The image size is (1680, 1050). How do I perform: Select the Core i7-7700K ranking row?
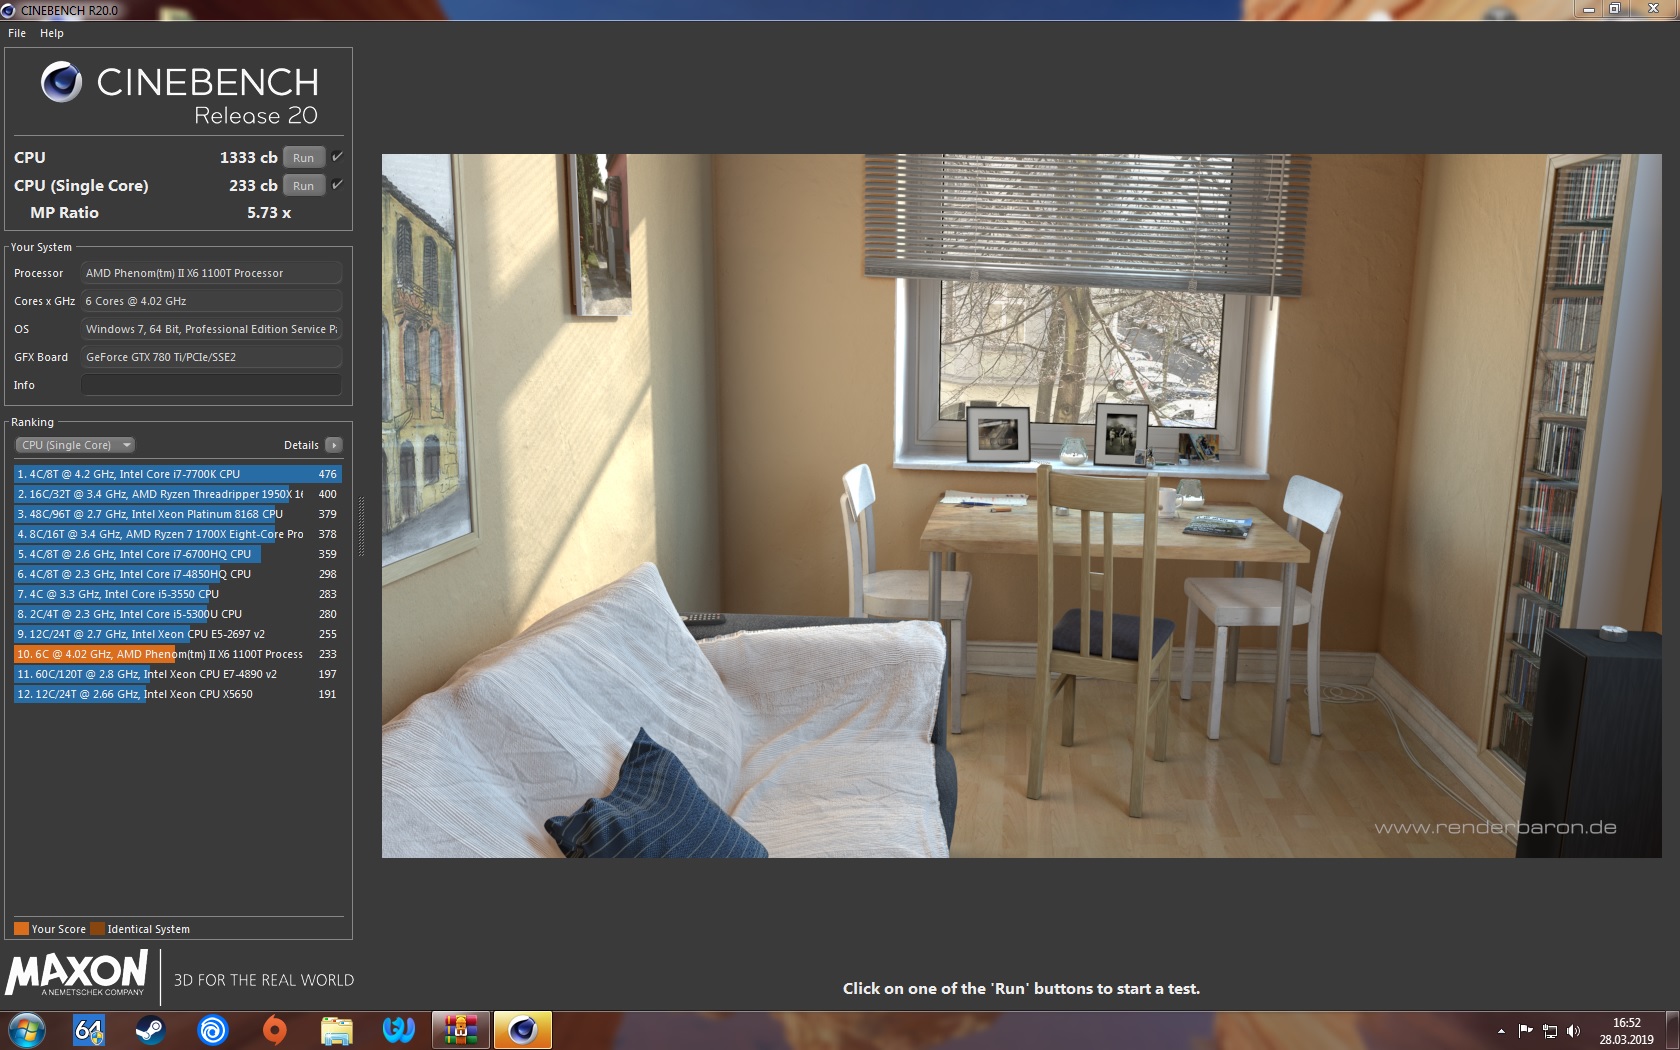coord(178,474)
